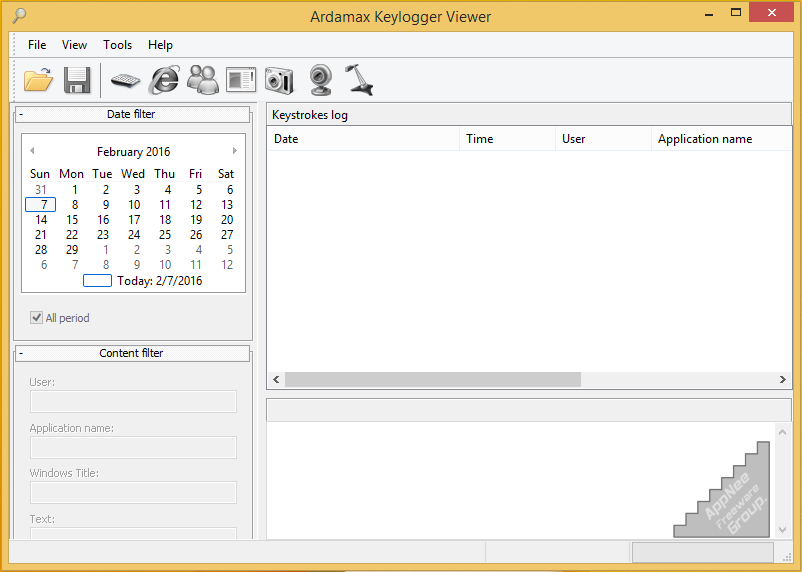Sort by Application name column header
Viewport: 802px width, 572px height.
coord(721,139)
